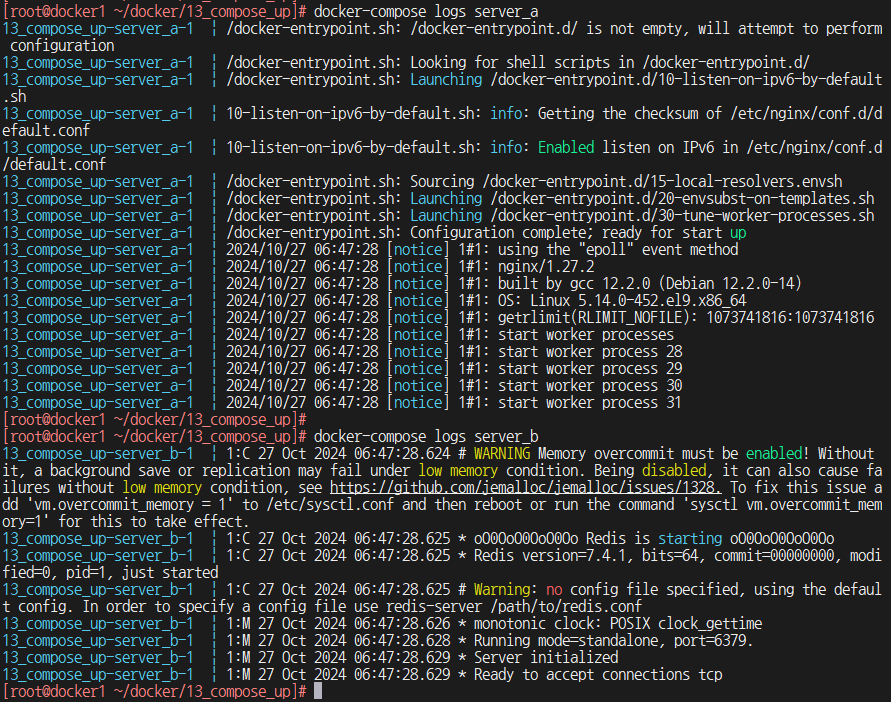The image size is (891, 702).
Task: Click the final prompt cursor block
Action: coord(318,691)
